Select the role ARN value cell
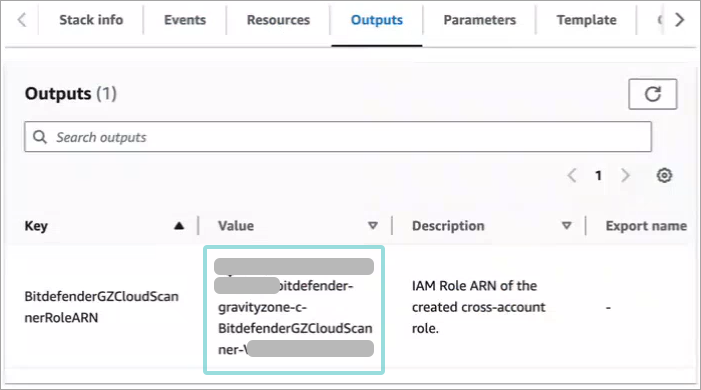701x390 pixels. (x=294, y=309)
